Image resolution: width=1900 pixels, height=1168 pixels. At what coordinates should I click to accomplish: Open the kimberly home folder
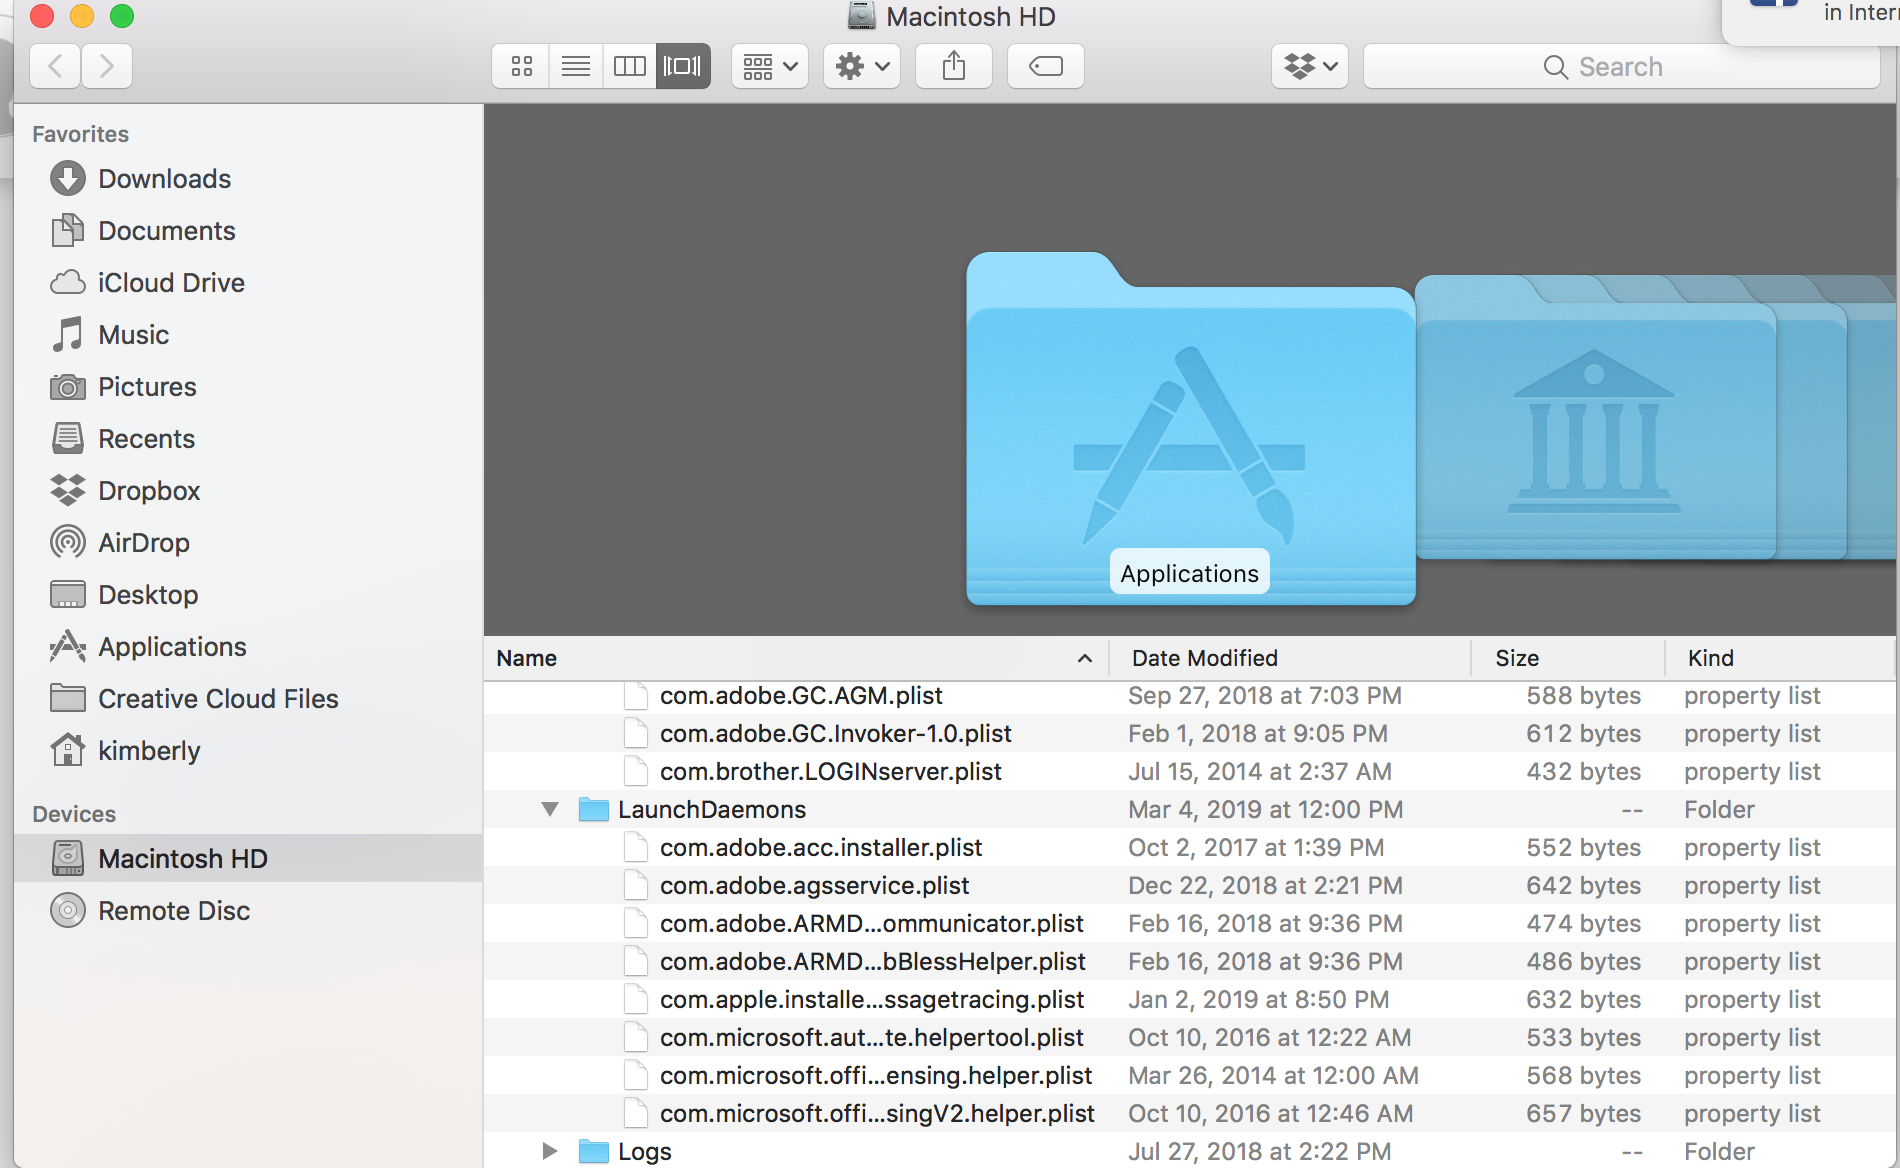248,751
